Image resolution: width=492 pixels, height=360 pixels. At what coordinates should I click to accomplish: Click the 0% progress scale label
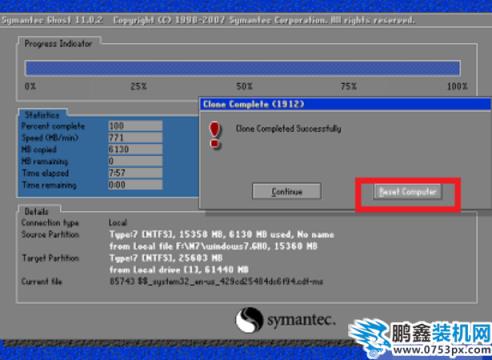pyautogui.click(x=30, y=86)
